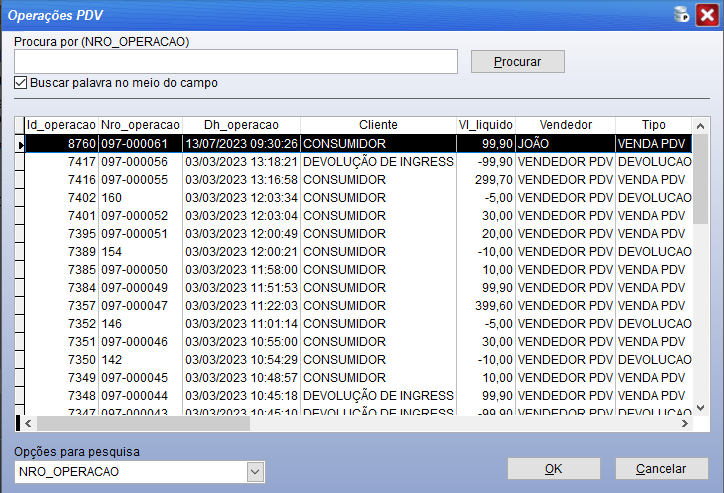This screenshot has height=493, width=724.
Task: Sort by Id_operacao column header
Action: (61, 125)
